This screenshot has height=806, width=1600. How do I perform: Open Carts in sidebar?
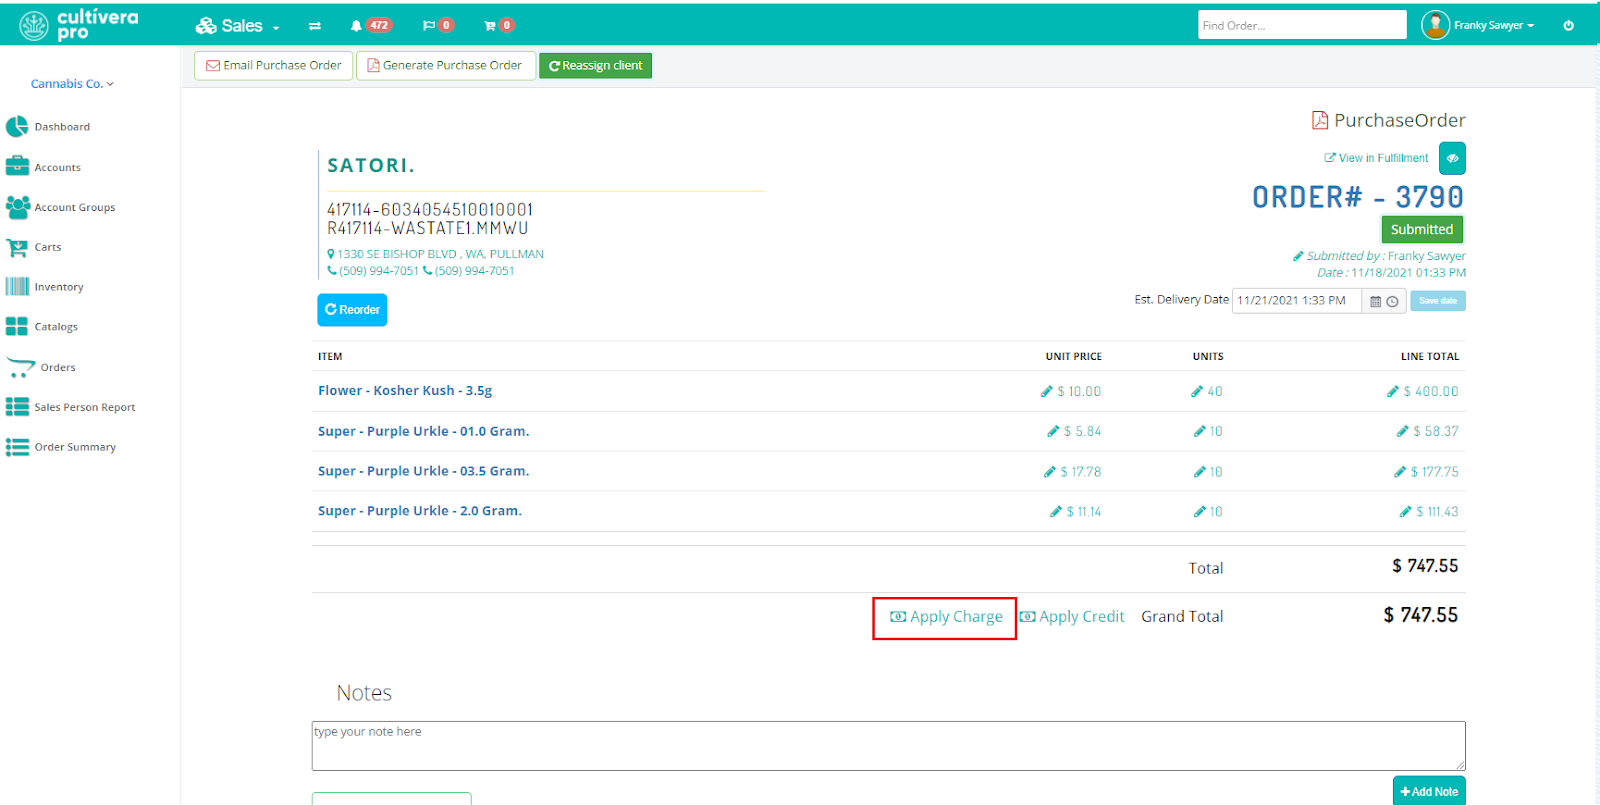click(x=48, y=247)
